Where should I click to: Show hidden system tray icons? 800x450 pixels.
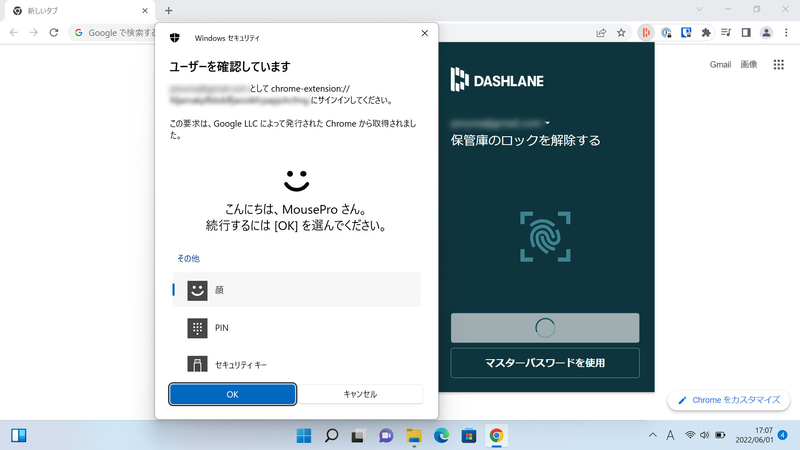[x=653, y=435]
